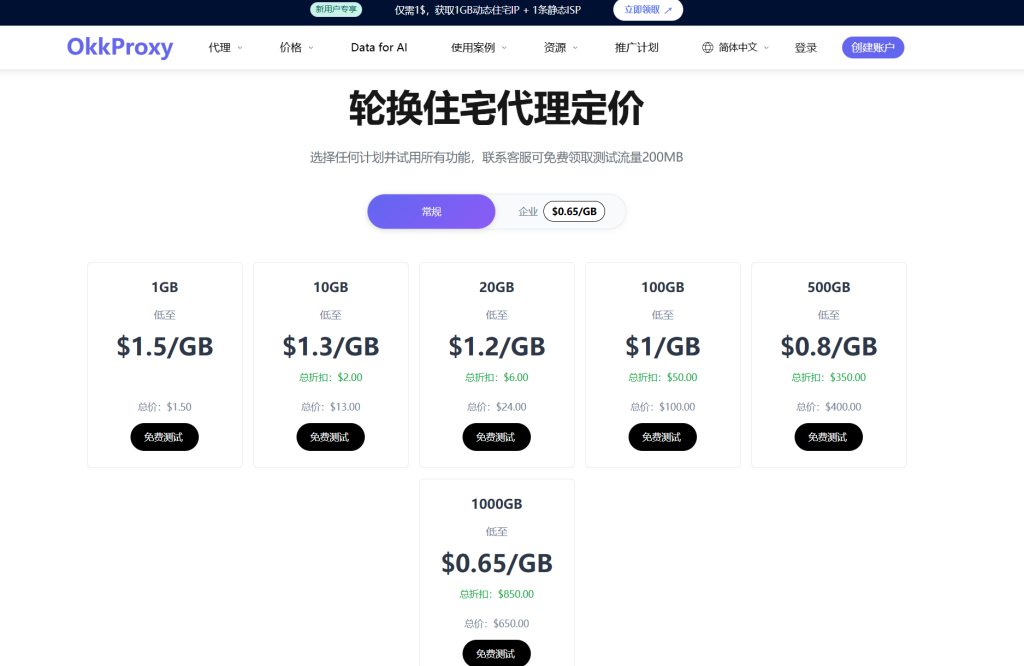Switch plan type to 企业
Image resolution: width=1024 pixels, height=666 pixels.
click(x=529, y=211)
